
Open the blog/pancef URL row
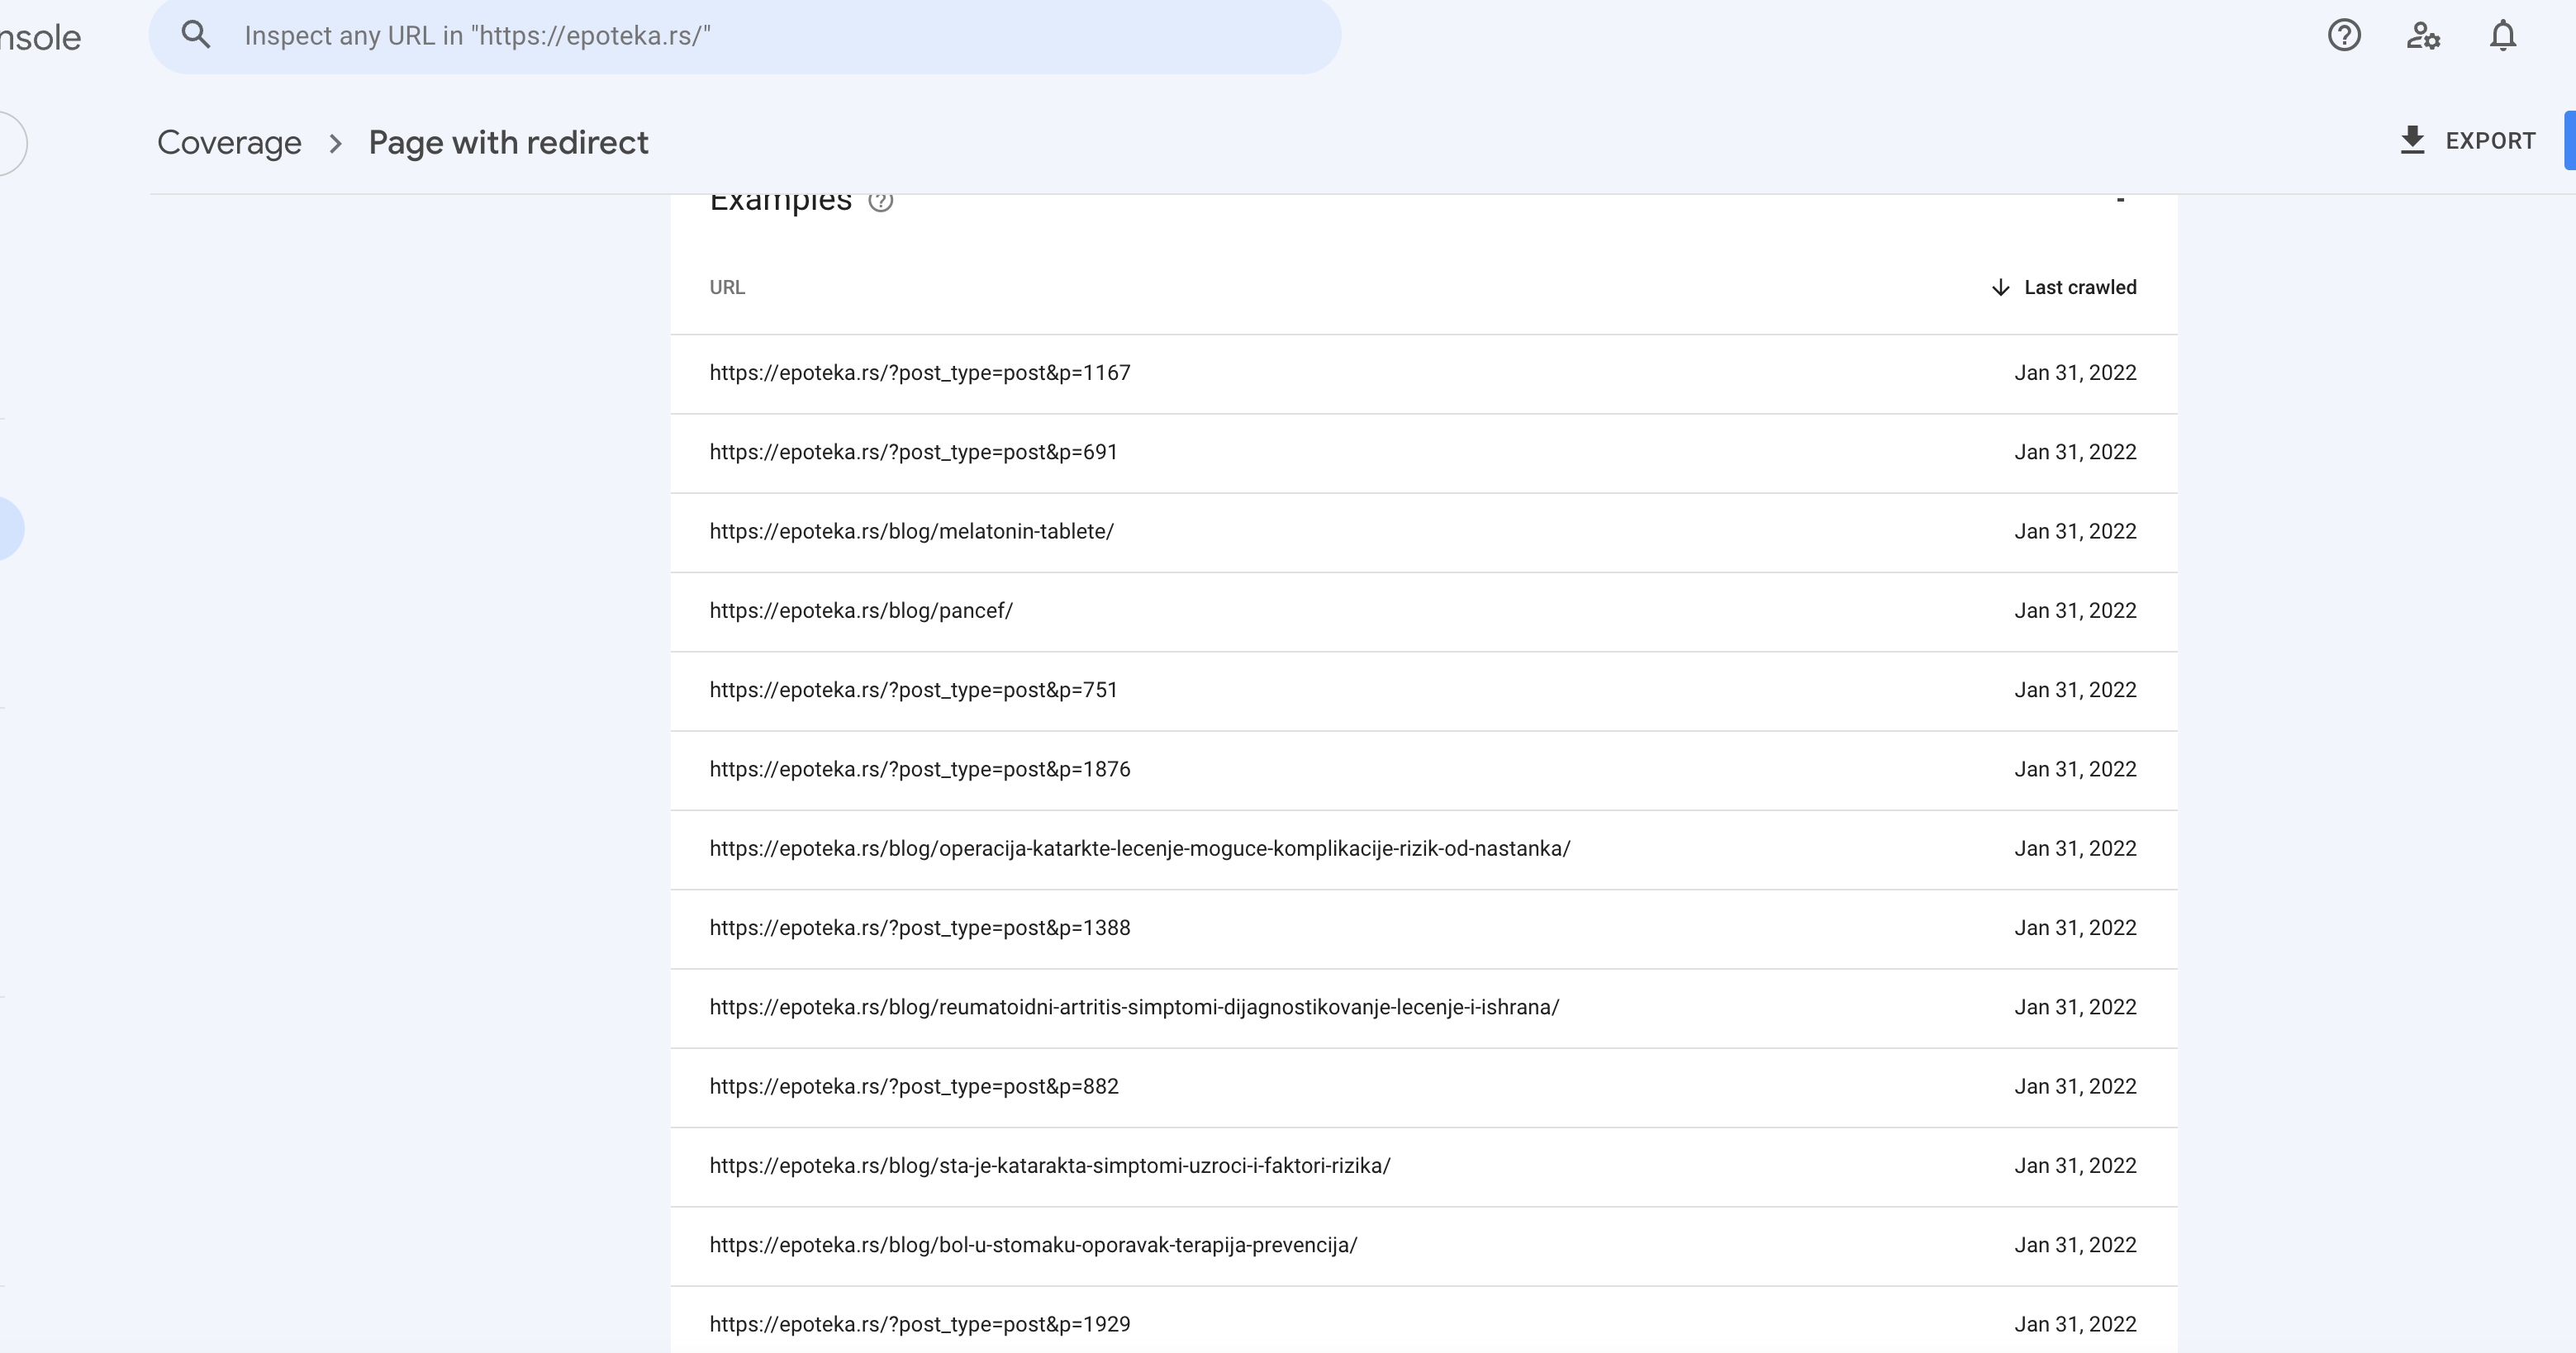1424,611
